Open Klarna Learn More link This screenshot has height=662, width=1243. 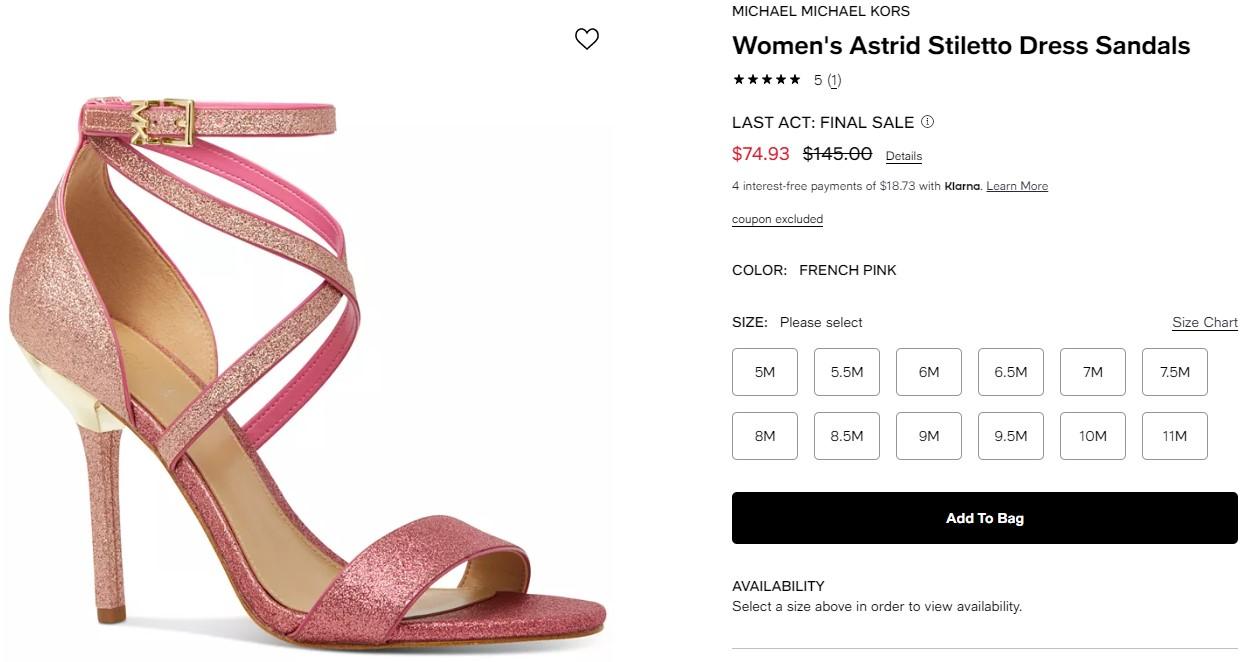(1017, 186)
